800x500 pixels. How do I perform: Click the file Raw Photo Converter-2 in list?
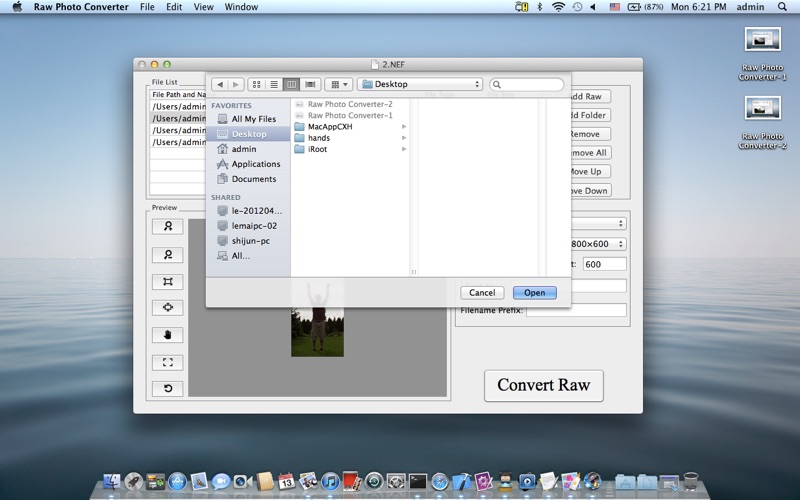point(350,104)
